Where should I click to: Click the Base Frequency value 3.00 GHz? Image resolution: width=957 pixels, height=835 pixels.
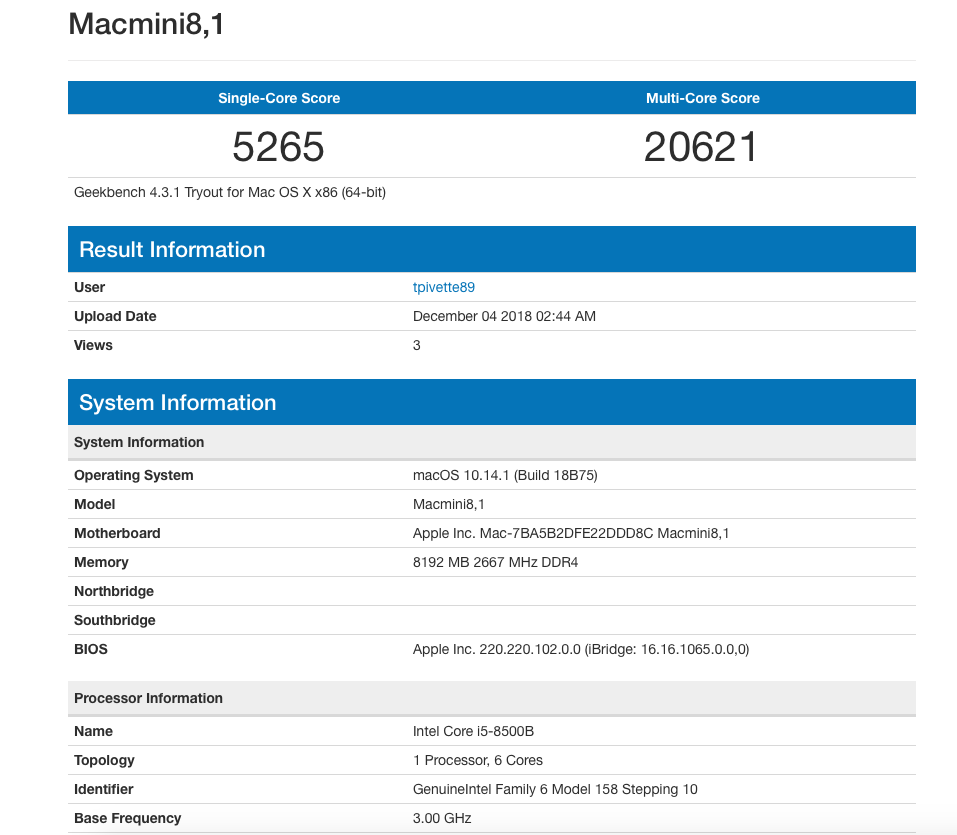pos(442,819)
